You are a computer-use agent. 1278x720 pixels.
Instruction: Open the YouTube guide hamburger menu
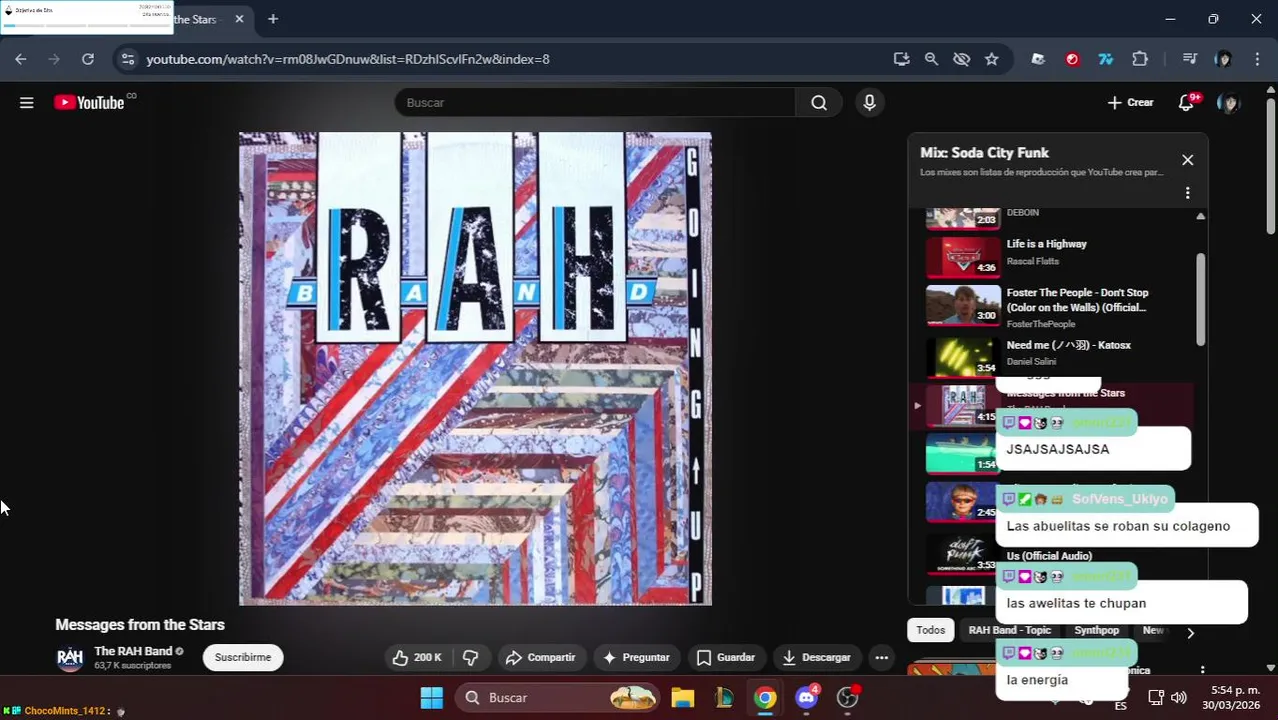(x=27, y=102)
